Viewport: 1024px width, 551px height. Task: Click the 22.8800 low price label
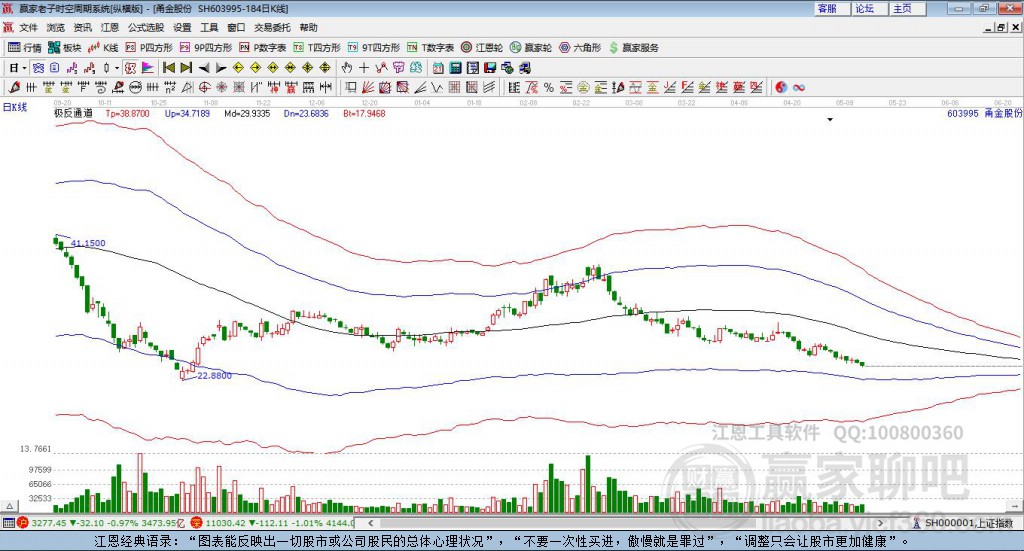point(214,375)
